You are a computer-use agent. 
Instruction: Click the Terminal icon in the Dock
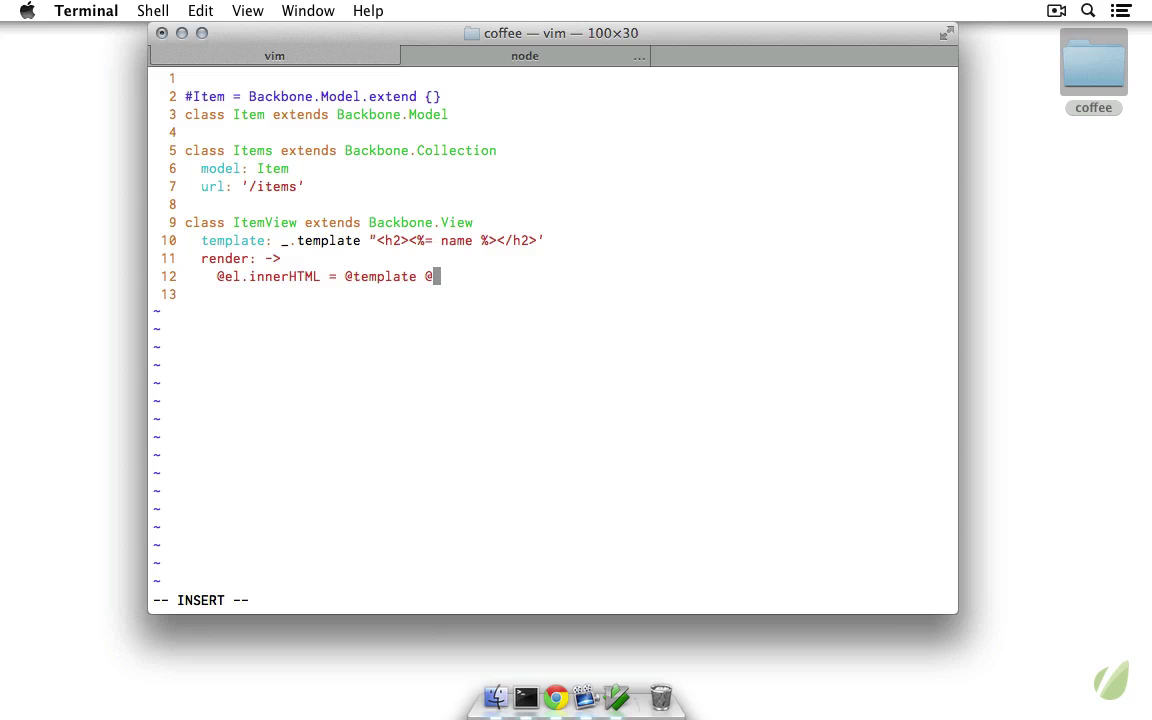526,697
